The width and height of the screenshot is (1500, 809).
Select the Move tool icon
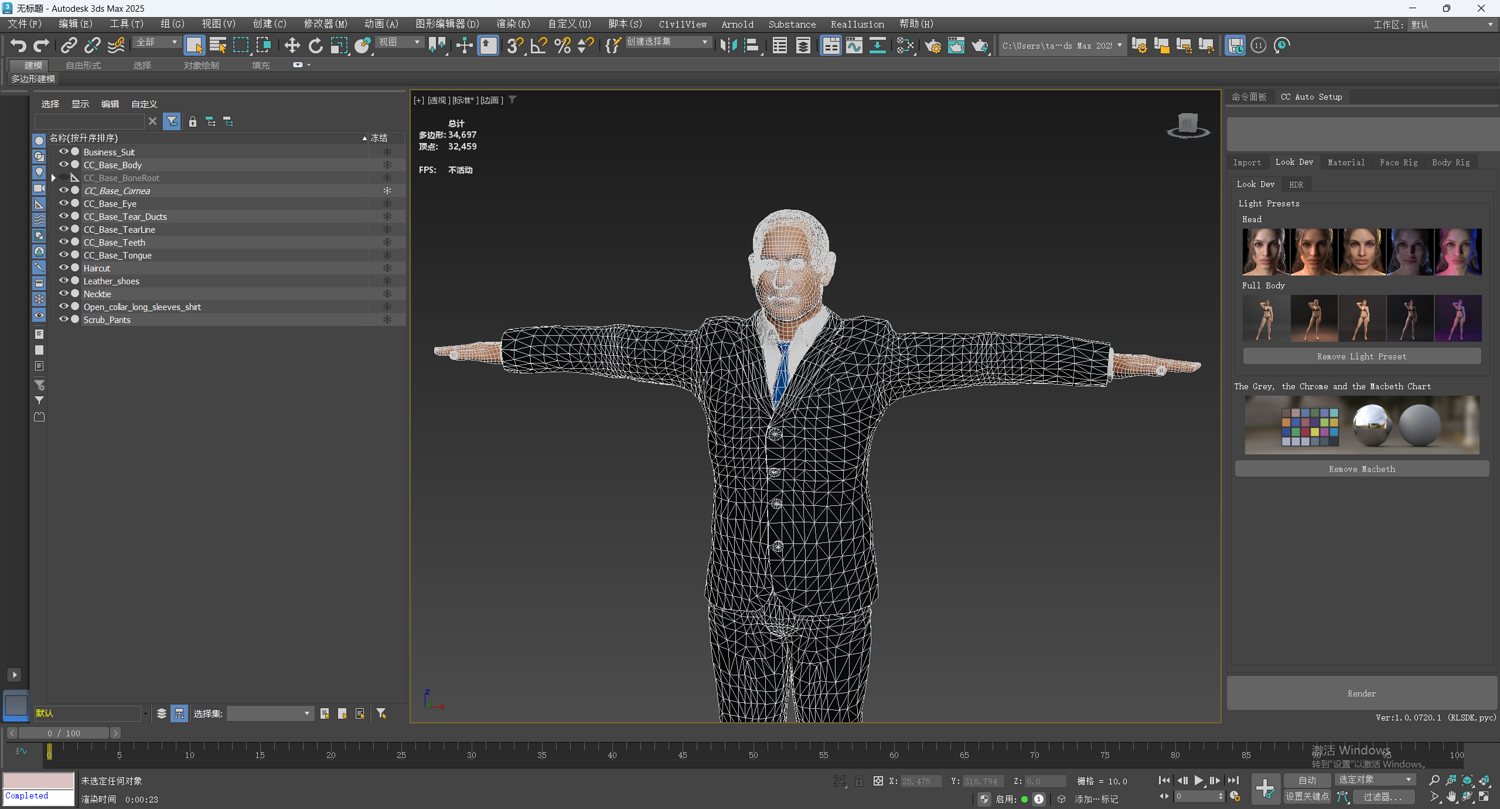[292, 45]
